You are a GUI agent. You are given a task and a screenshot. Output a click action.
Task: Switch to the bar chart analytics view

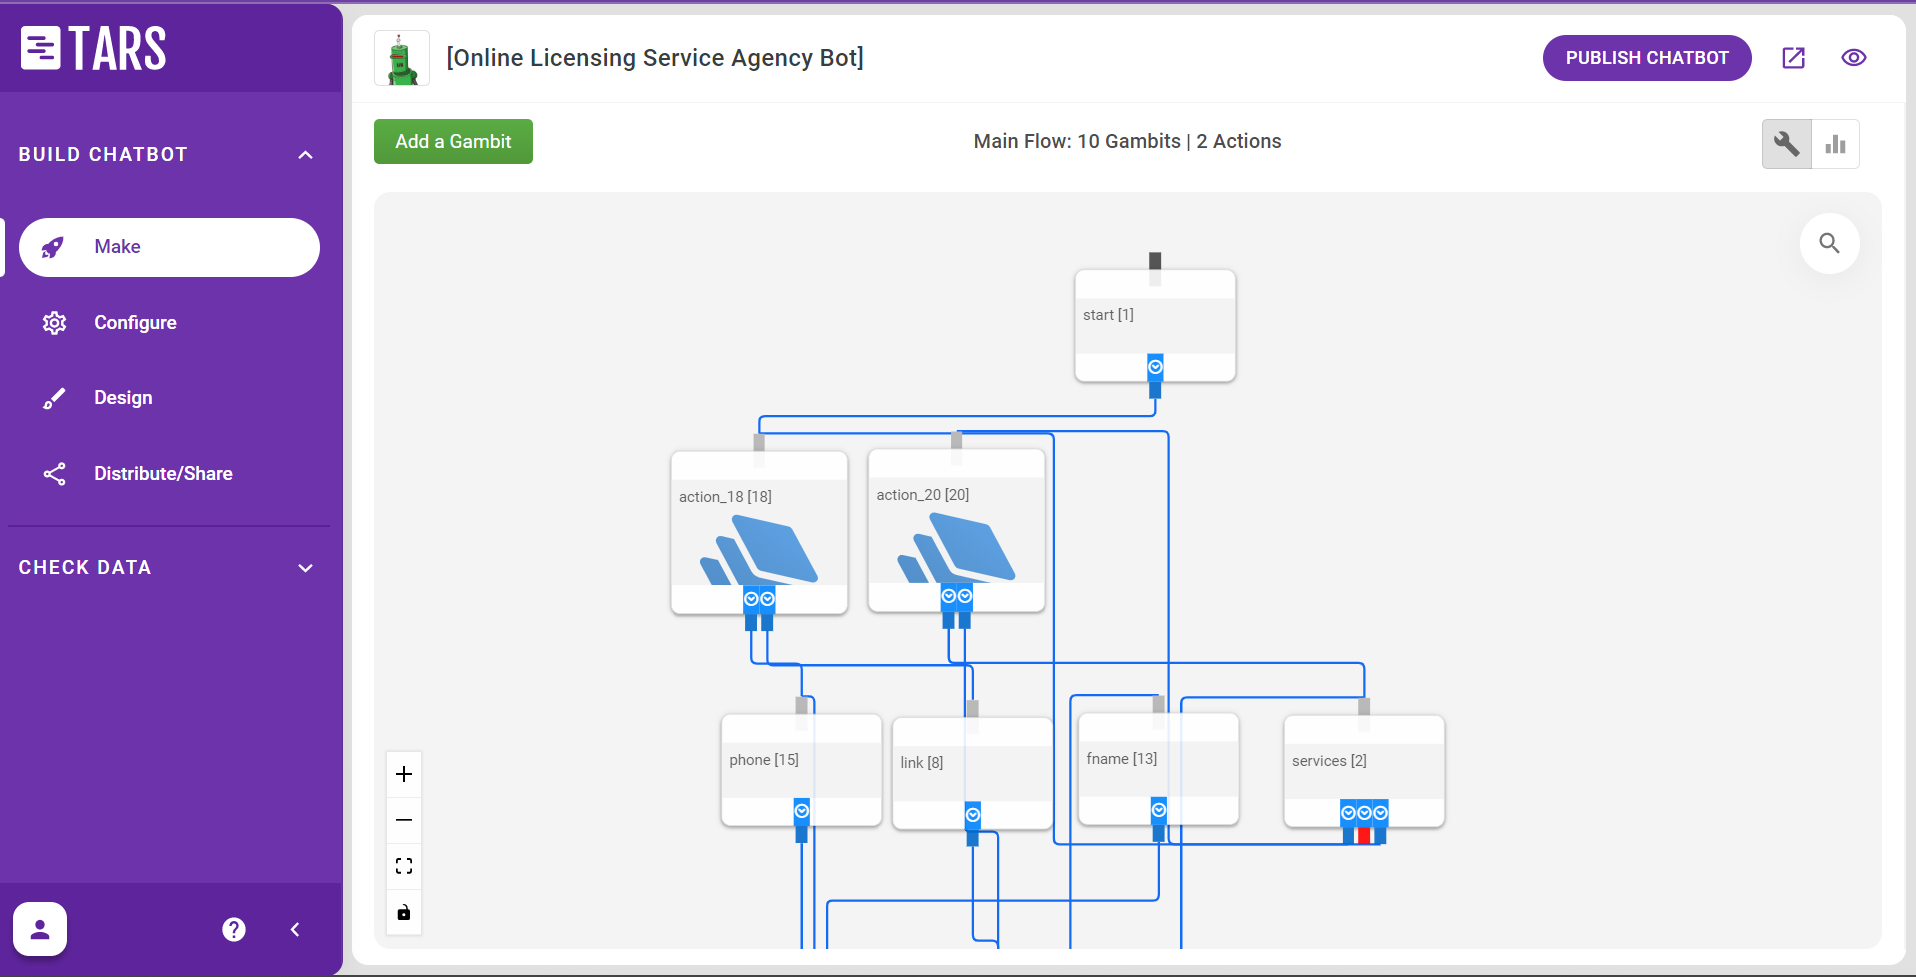[1835, 144]
